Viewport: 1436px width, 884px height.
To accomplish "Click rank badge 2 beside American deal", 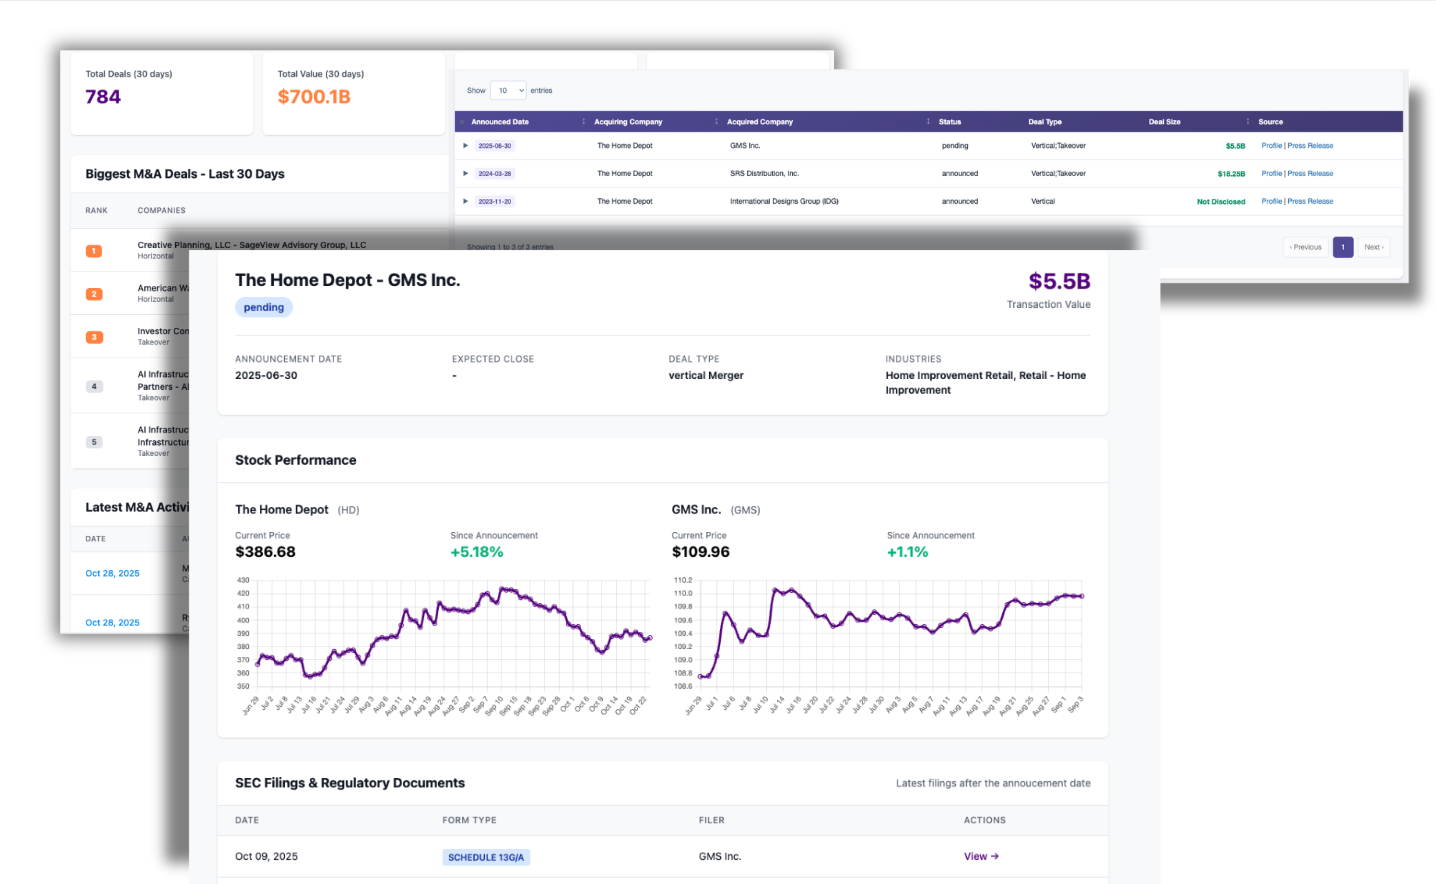I will (94, 294).
